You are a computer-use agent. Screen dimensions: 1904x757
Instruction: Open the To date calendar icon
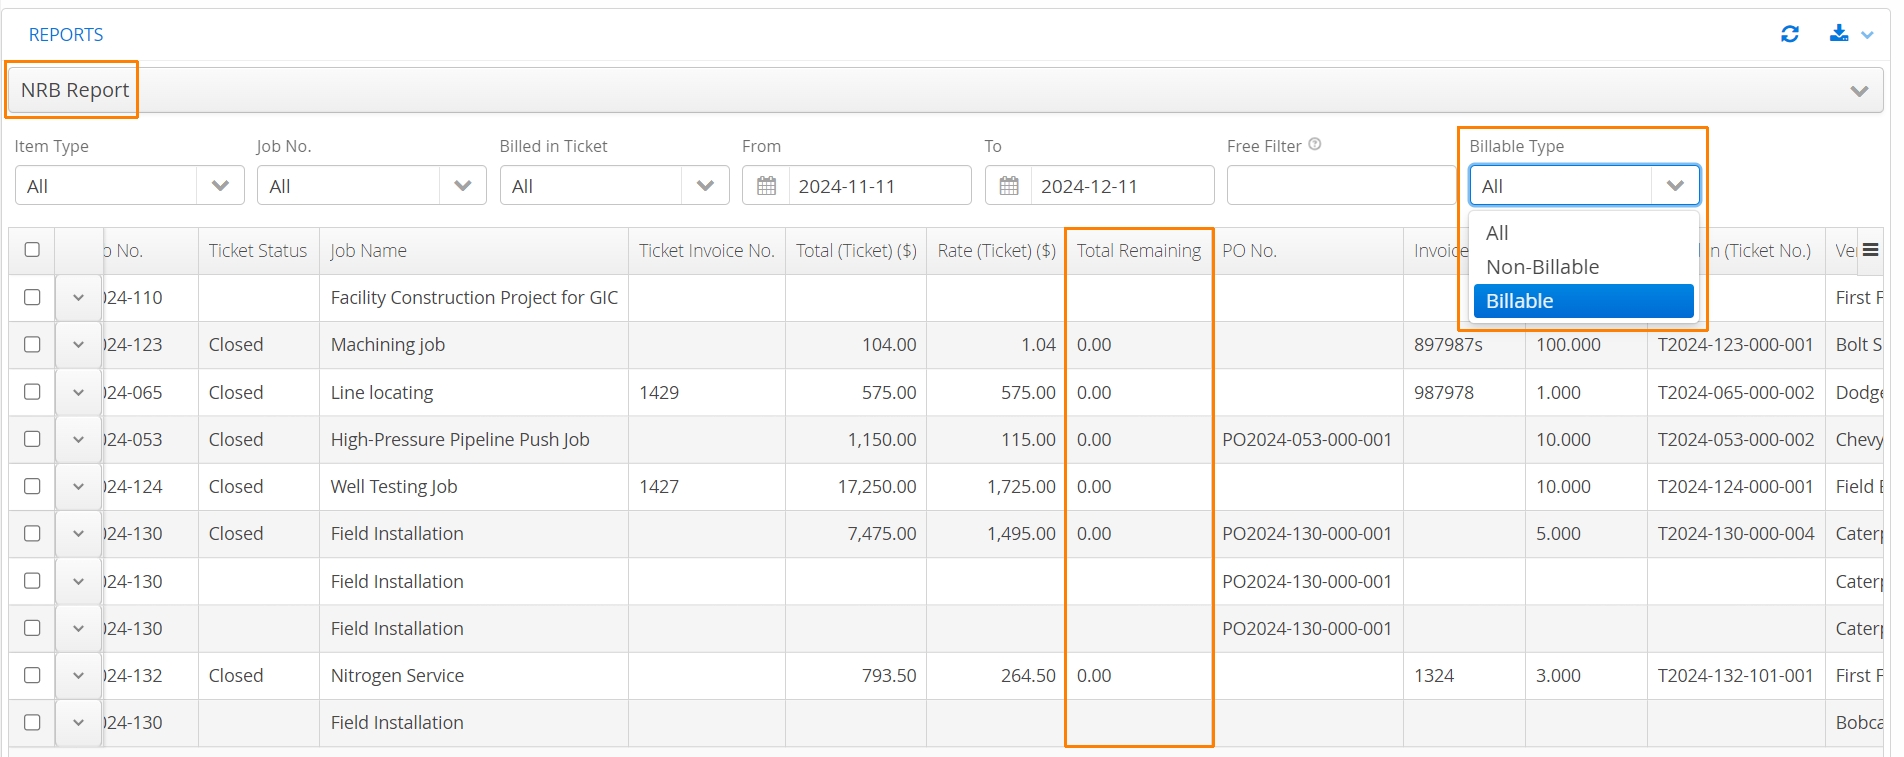[x=1009, y=186]
